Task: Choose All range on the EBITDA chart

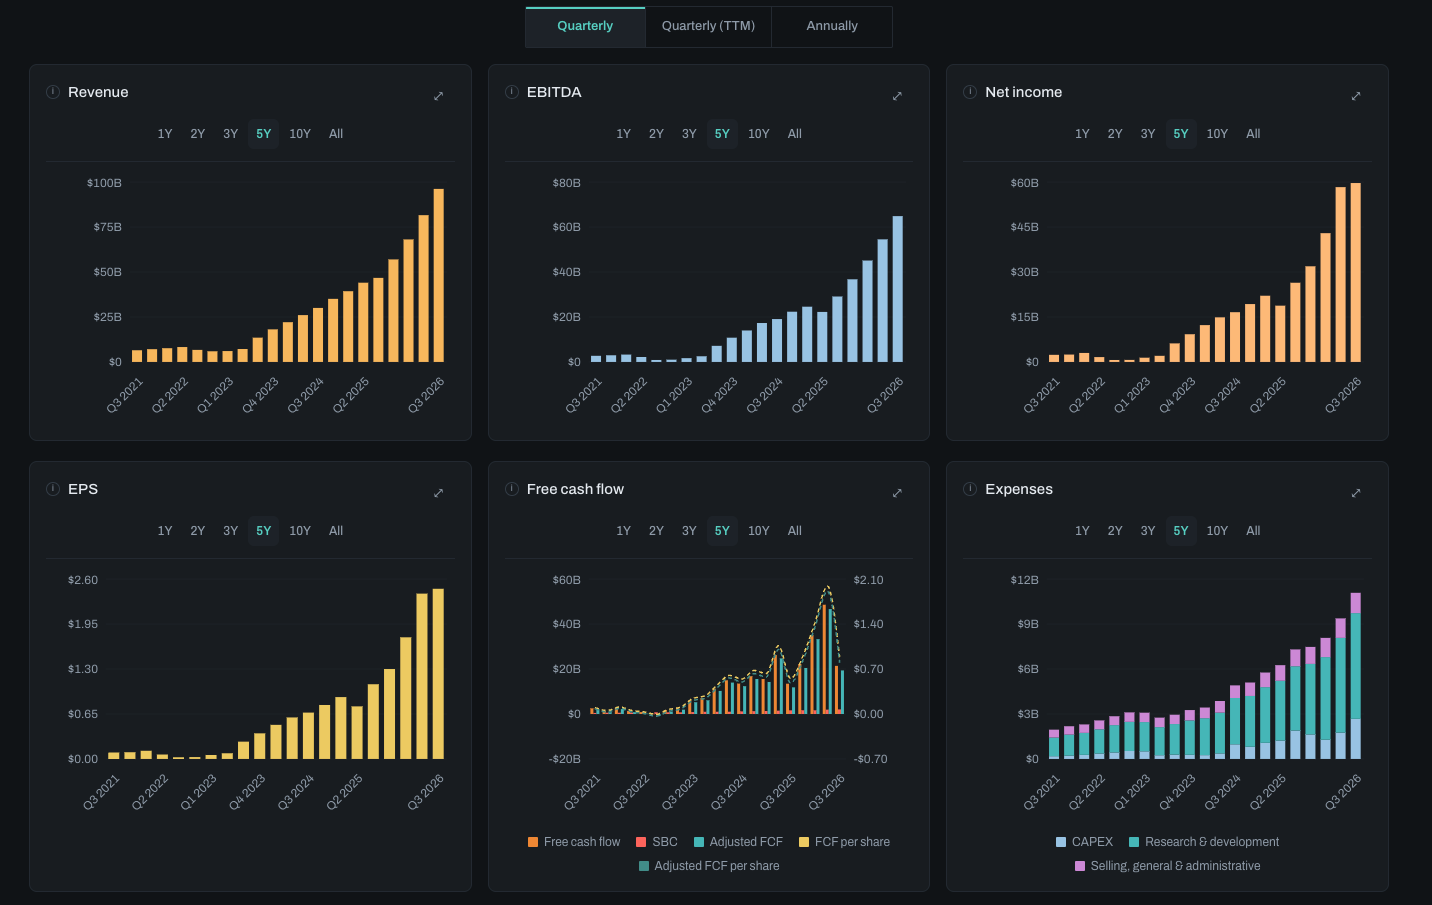Action: tap(795, 134)
